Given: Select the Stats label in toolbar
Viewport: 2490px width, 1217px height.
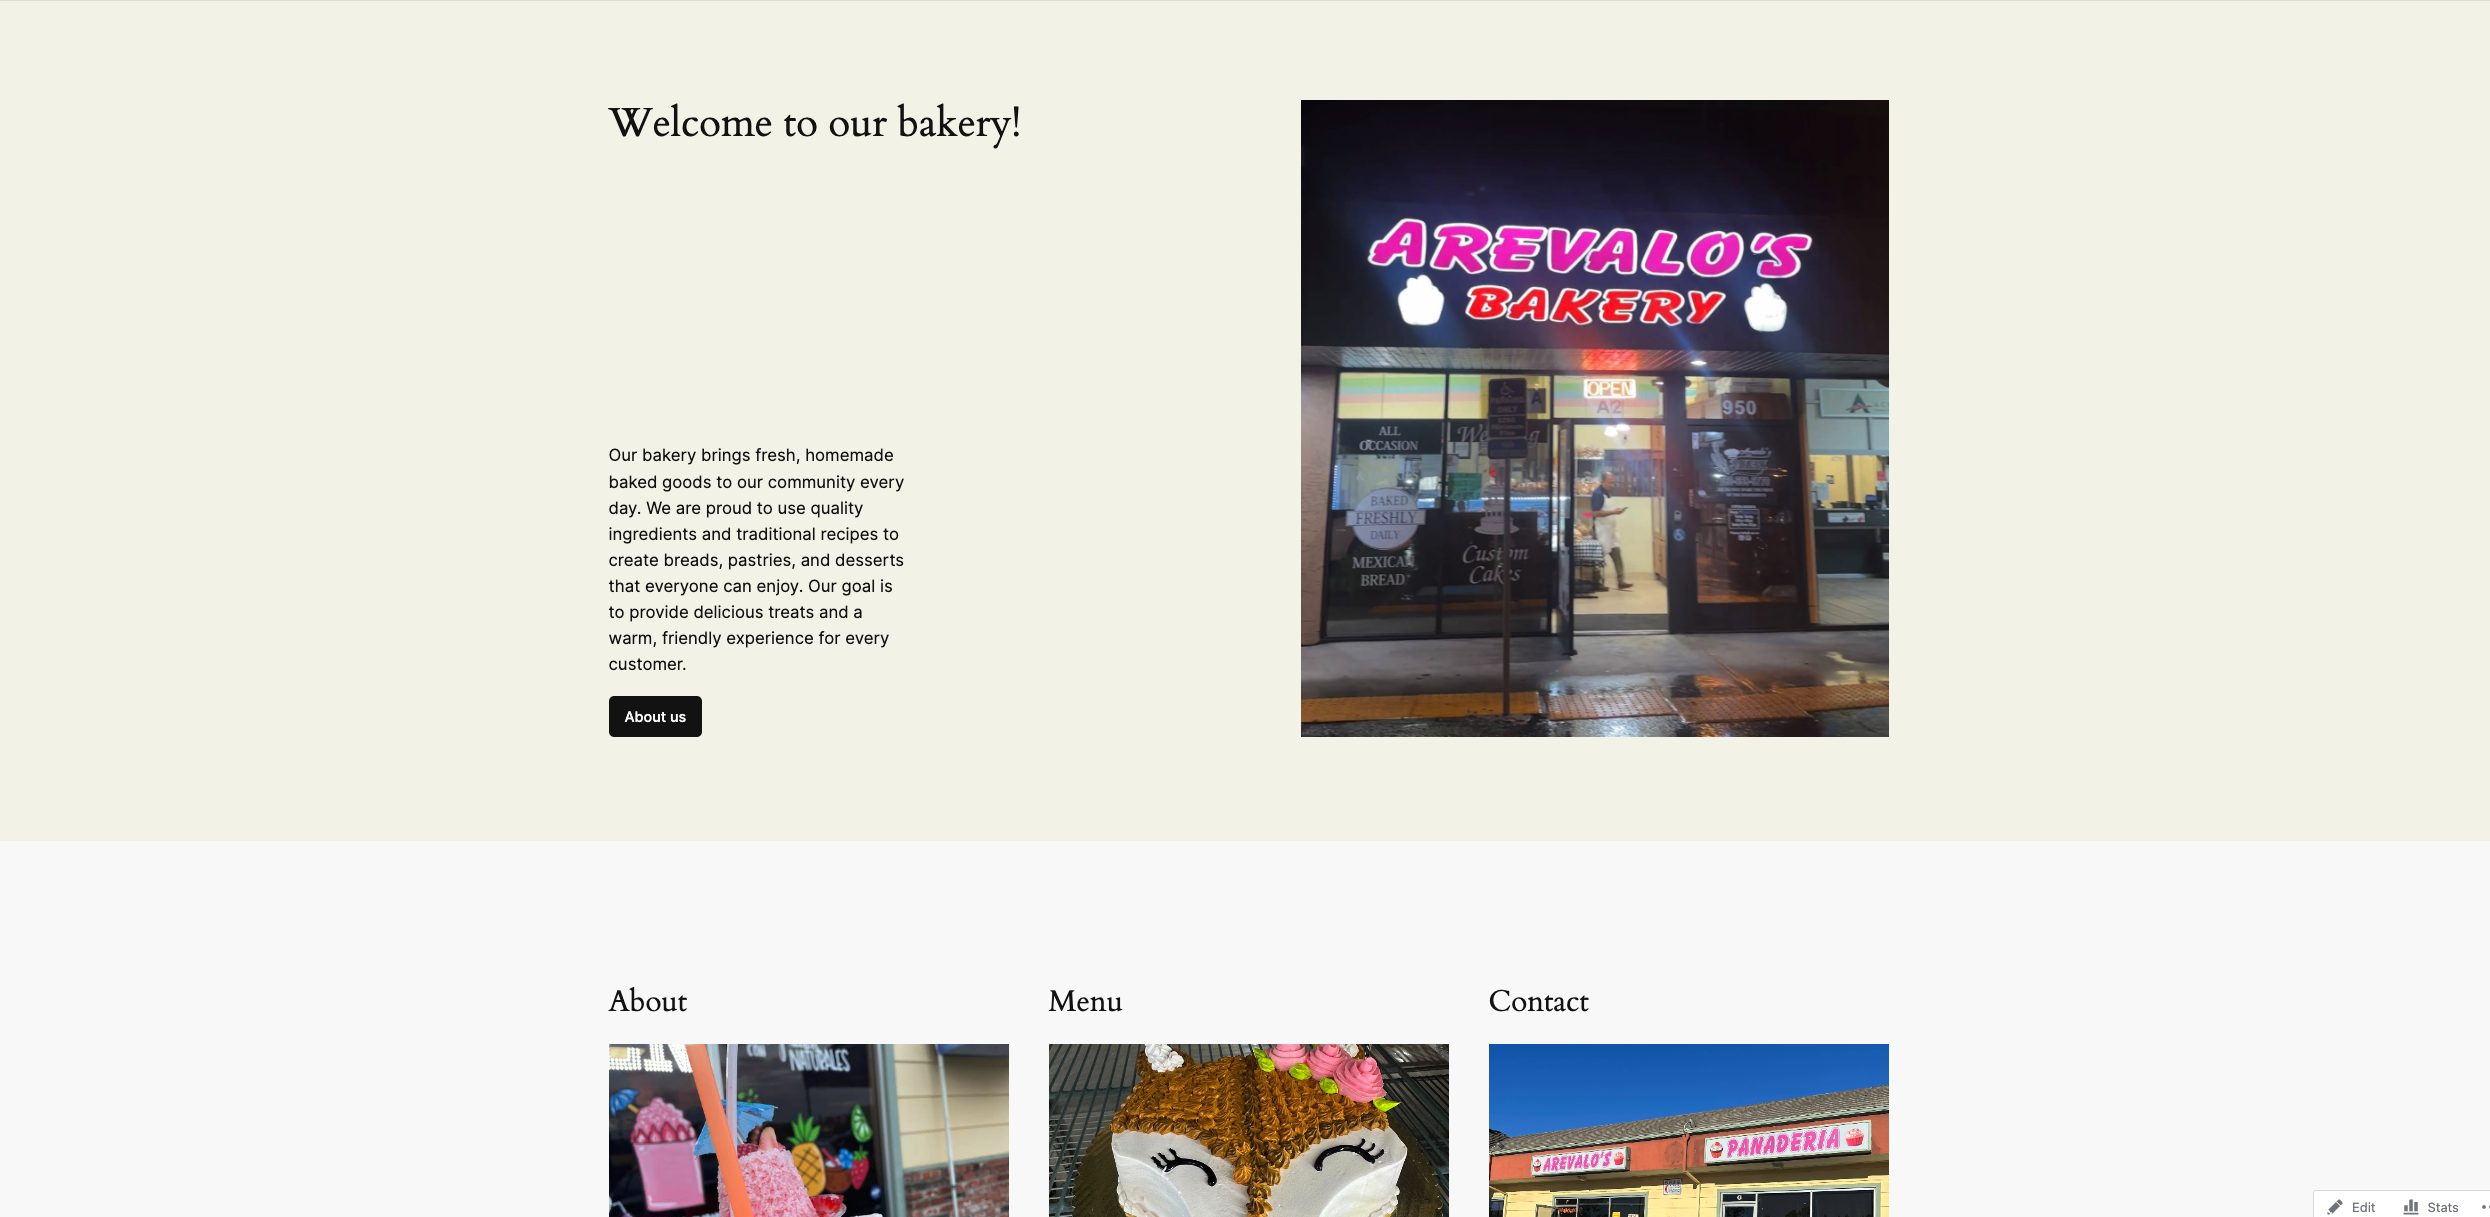Looking at the screenshot, I should tap(2442, 1207).
